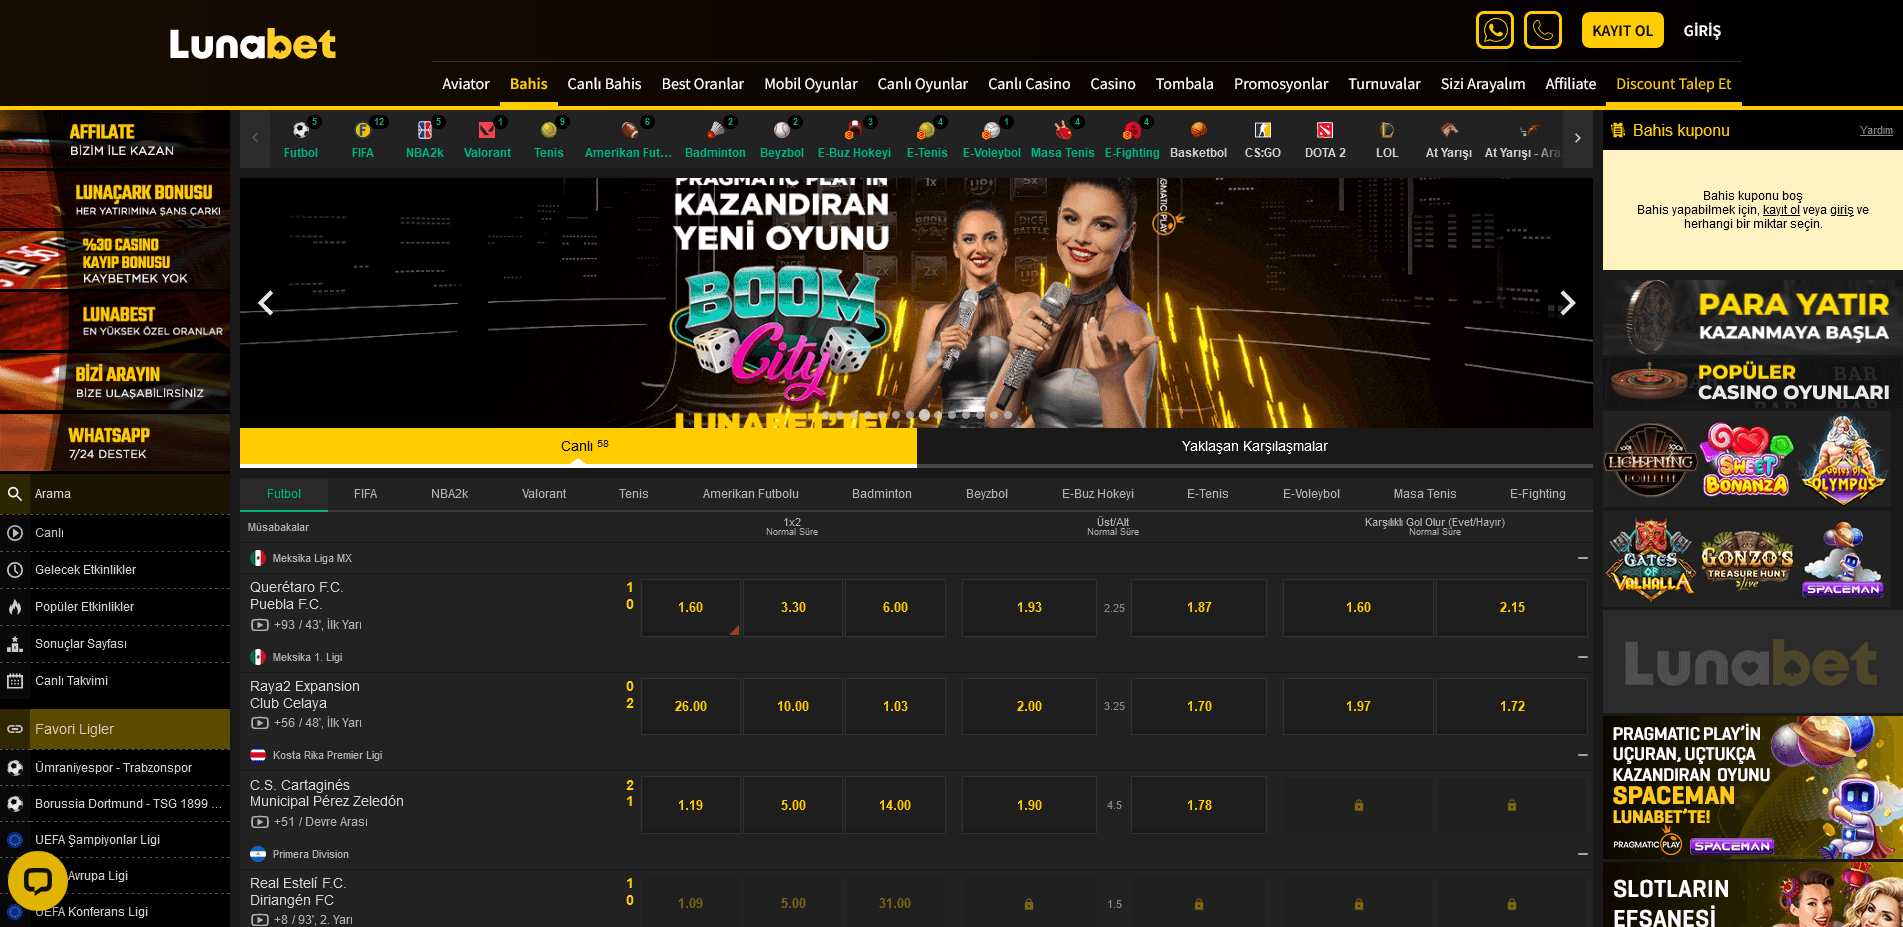This screenshot has width=1903, height=927.
Task: Open Discount Talep Et menu item
Action: pos(1673,84)
